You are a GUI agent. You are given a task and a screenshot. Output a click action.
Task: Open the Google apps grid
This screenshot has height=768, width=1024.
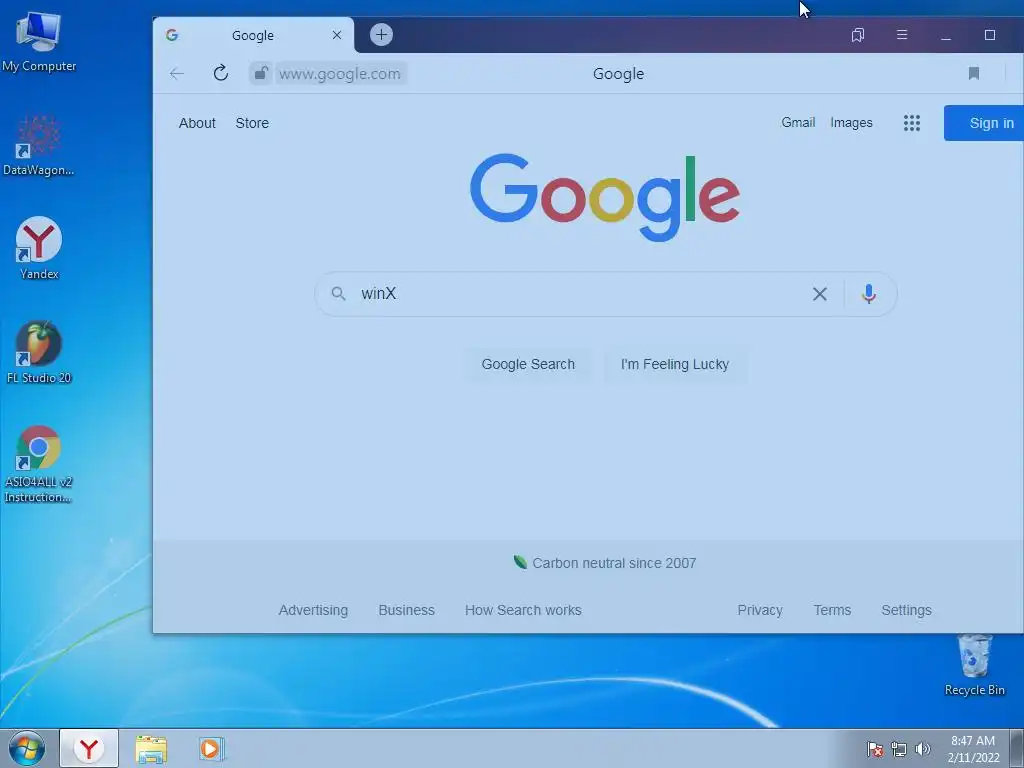tap(912, 123)
